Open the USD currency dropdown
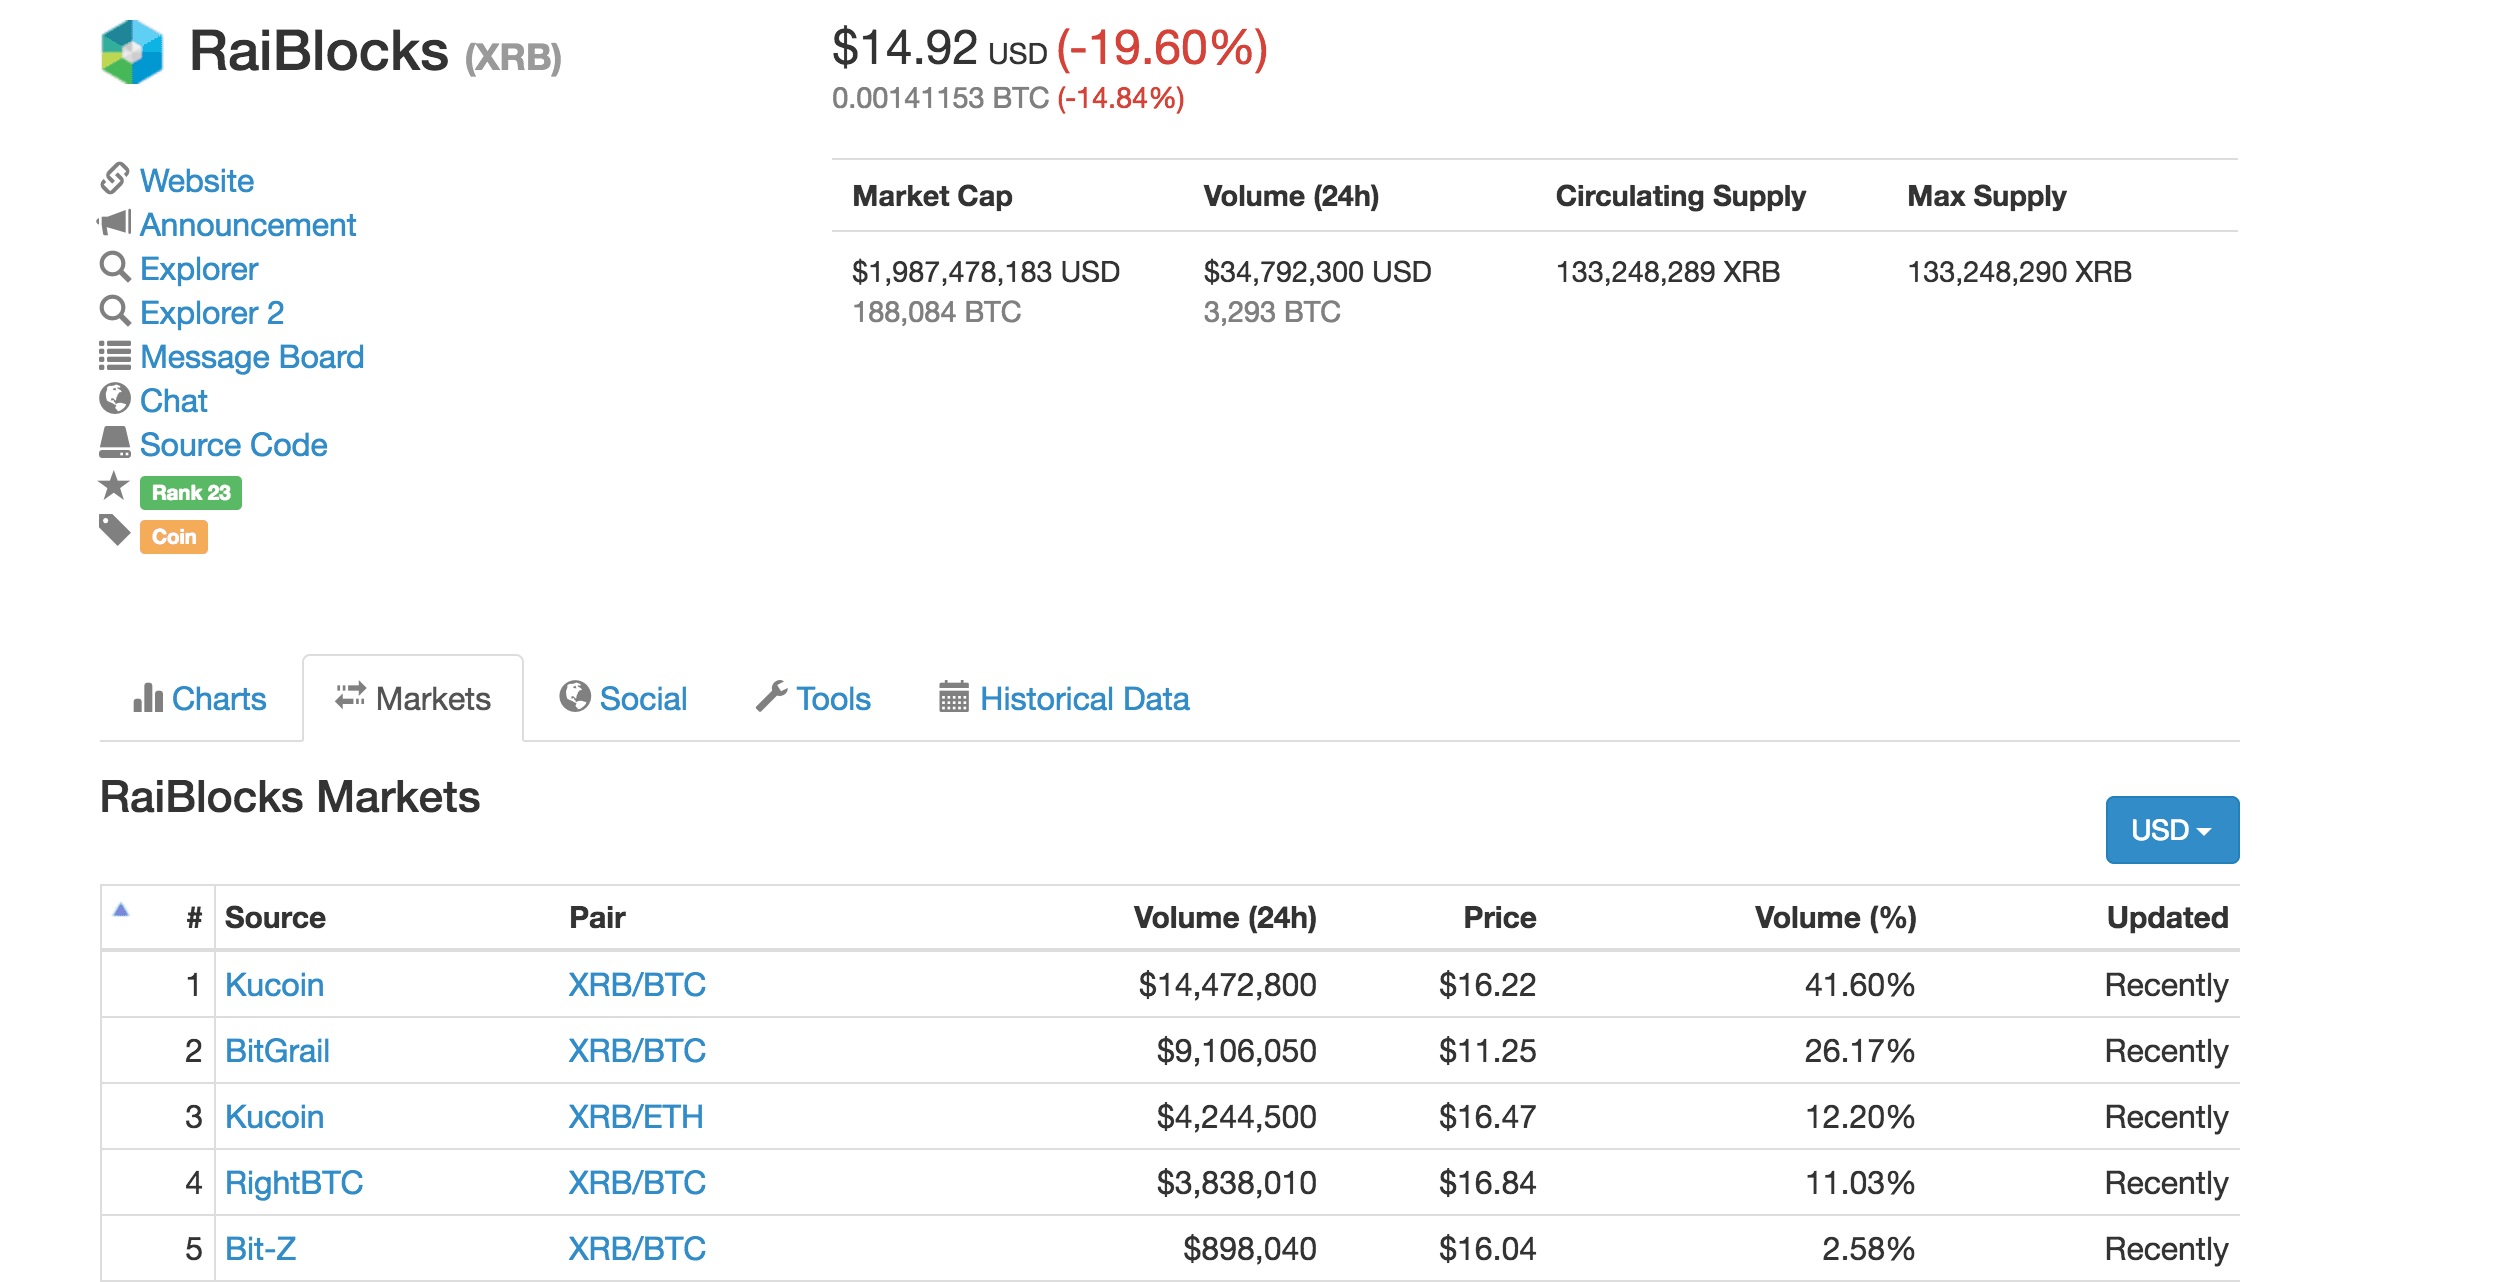The image size is (2498, 1282). 2168,831
